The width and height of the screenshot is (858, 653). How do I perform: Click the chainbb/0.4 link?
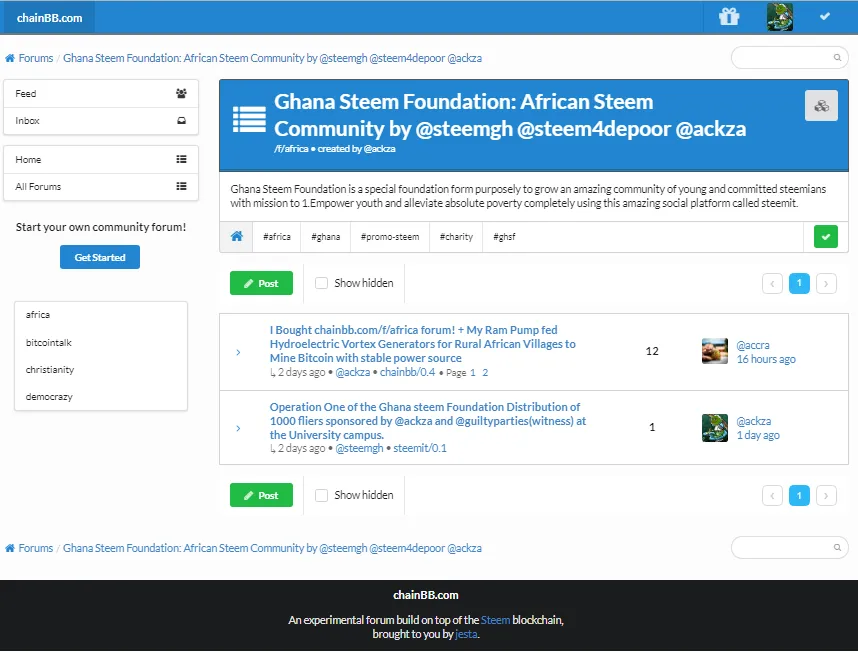[408, 372]
